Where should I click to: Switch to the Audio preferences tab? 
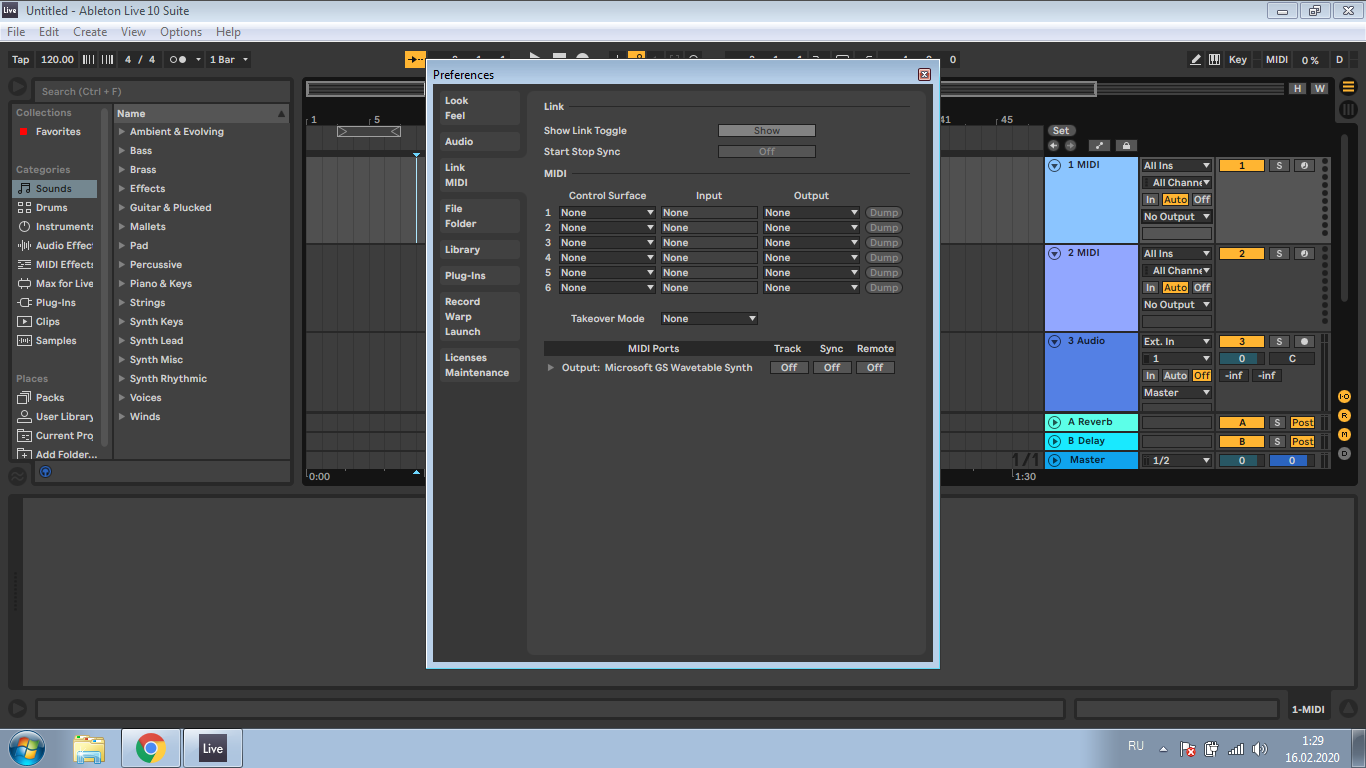(459, 142)
